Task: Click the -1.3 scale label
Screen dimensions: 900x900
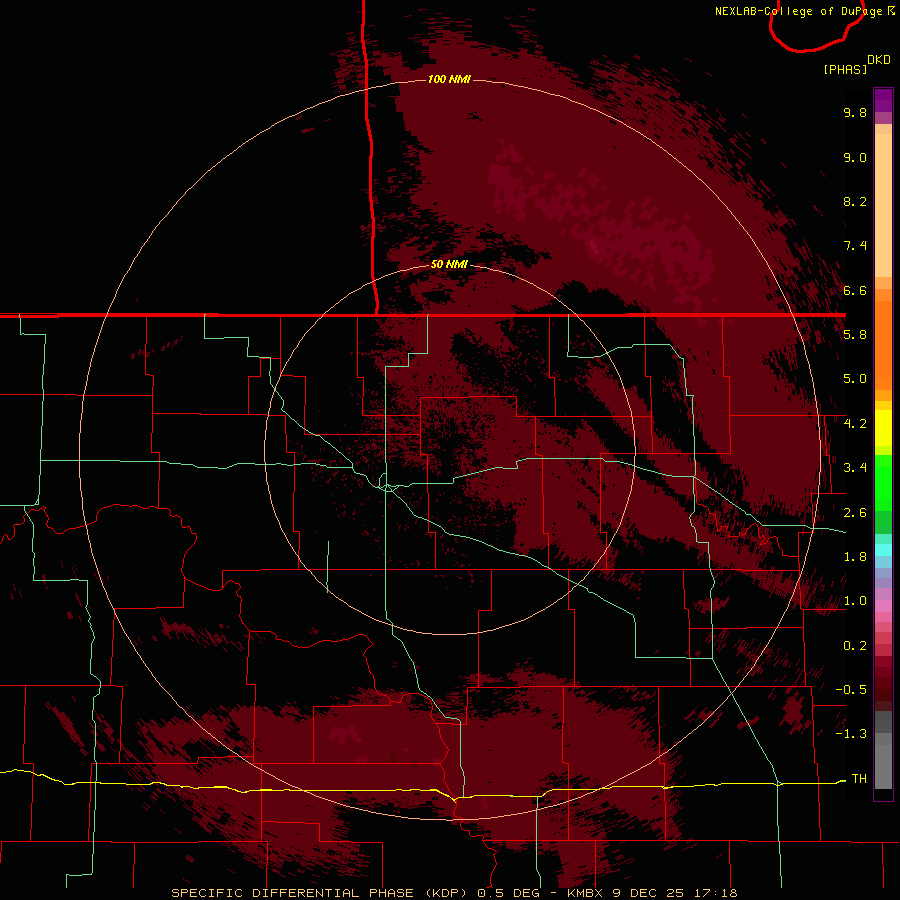Action: [x=851, y=734]
